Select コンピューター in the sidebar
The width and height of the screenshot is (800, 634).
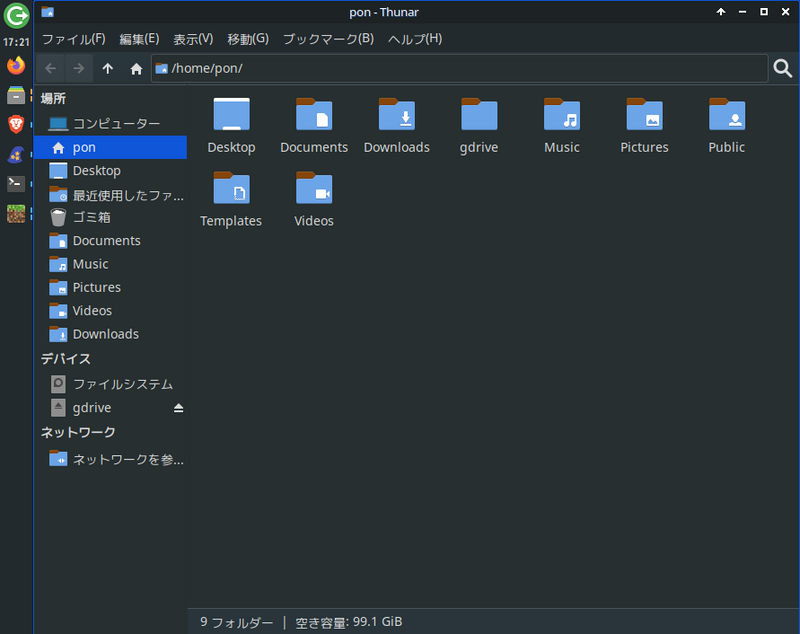coord(110,123)
